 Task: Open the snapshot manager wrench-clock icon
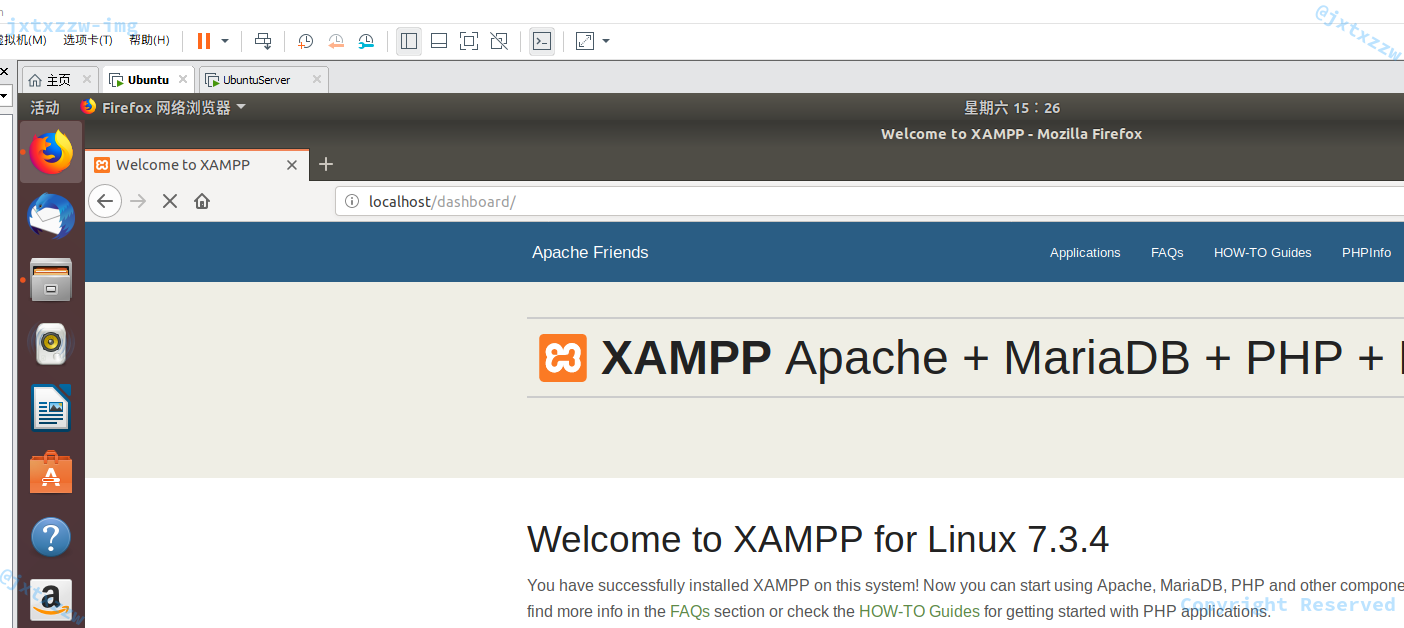coord(367,41)
